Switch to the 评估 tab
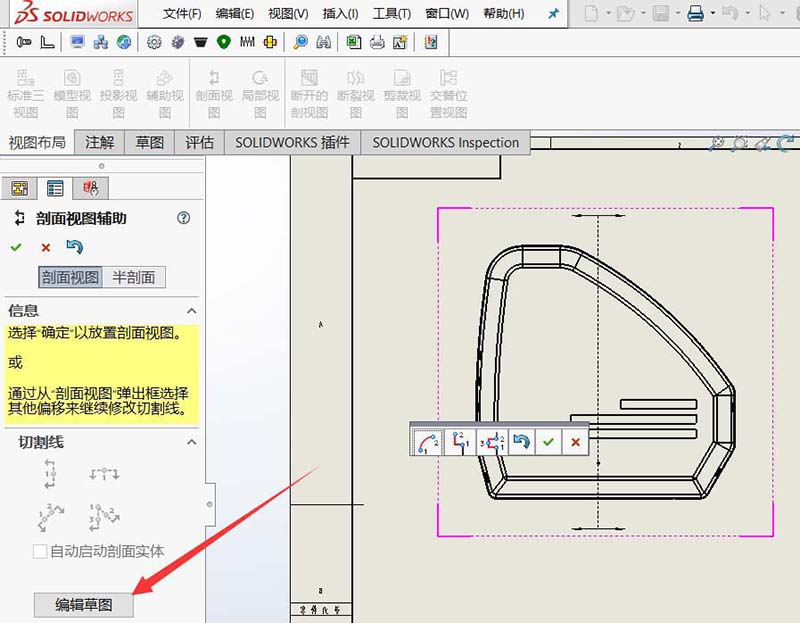 click(x=199, y=142)
